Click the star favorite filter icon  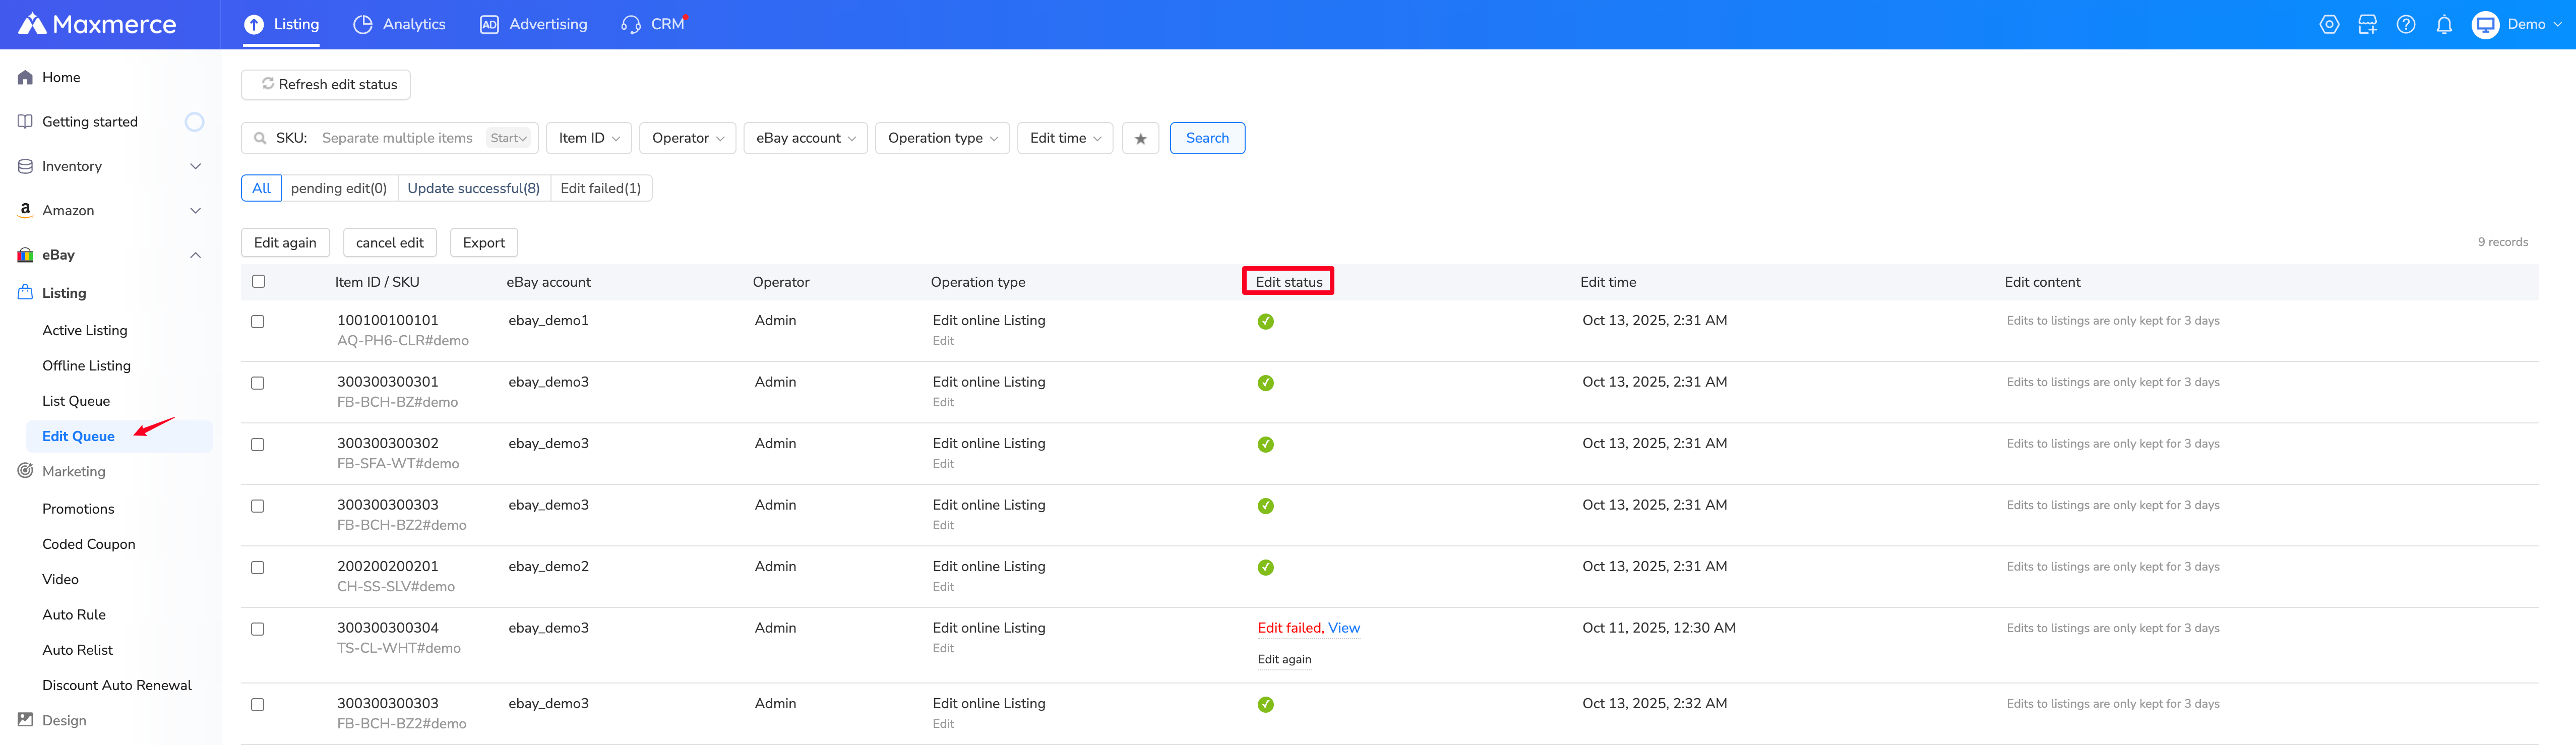1140,138
